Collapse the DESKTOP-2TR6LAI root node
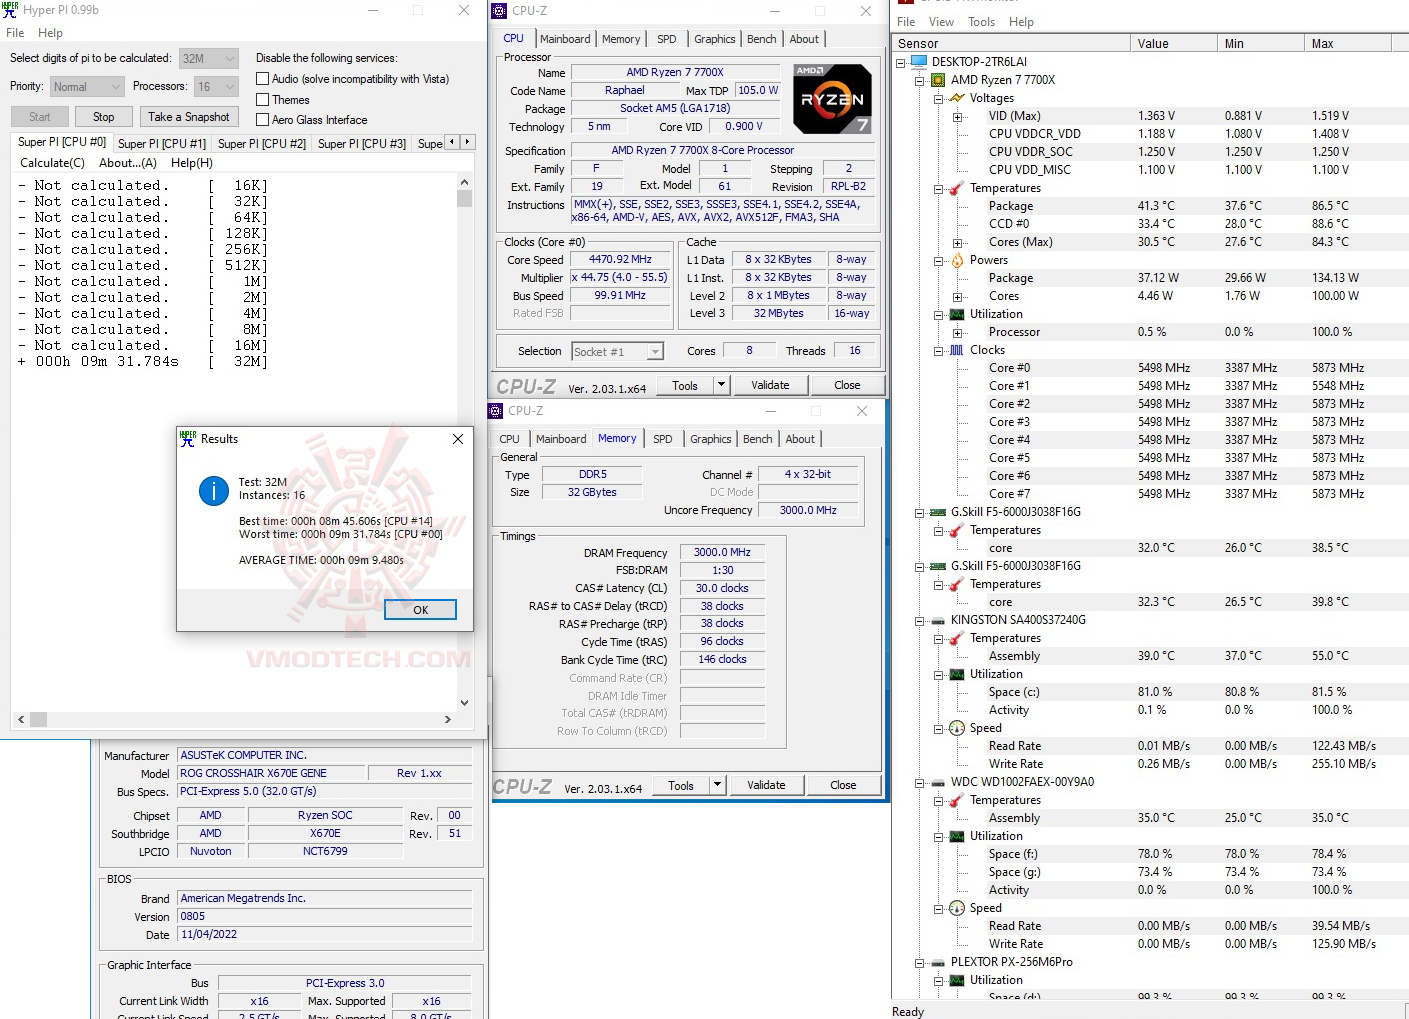 900,63
